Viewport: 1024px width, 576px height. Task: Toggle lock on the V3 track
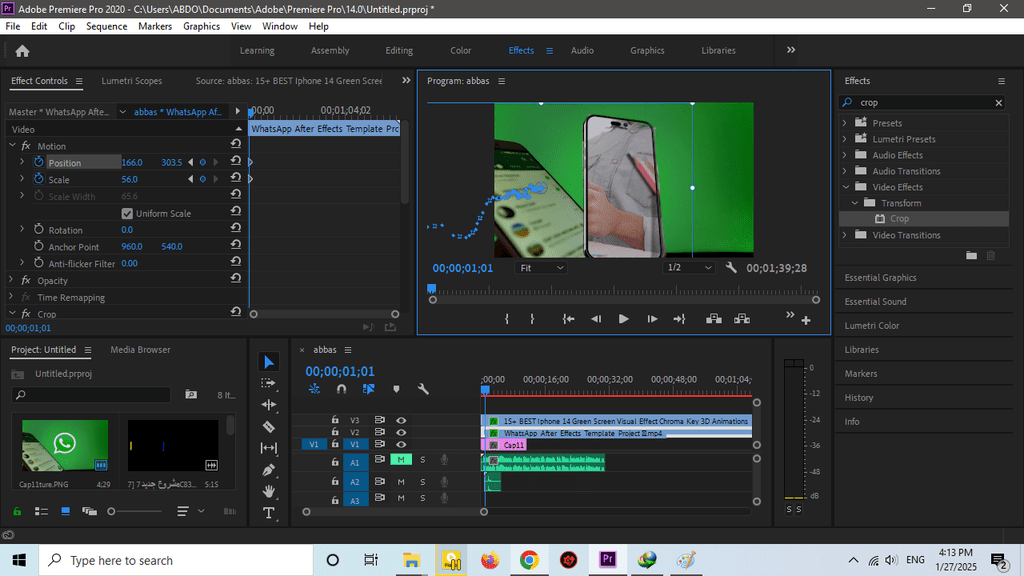(x=335, y=420)
